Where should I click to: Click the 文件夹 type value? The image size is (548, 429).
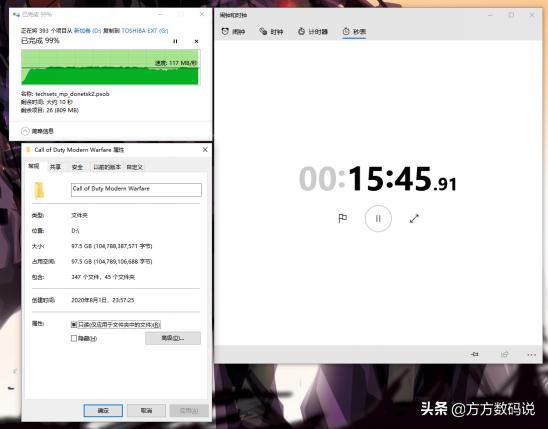(79, 215)
